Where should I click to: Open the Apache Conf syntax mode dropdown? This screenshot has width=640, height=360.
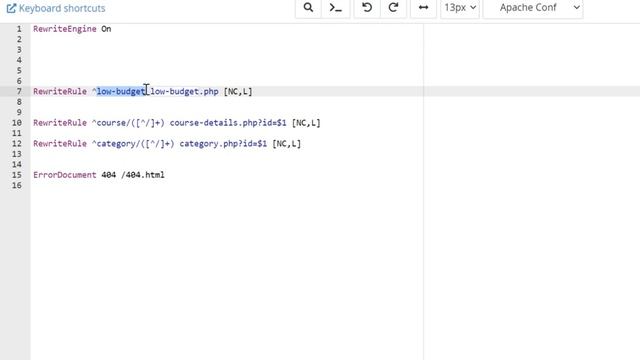pyautogui.click(x=533, y=8)
